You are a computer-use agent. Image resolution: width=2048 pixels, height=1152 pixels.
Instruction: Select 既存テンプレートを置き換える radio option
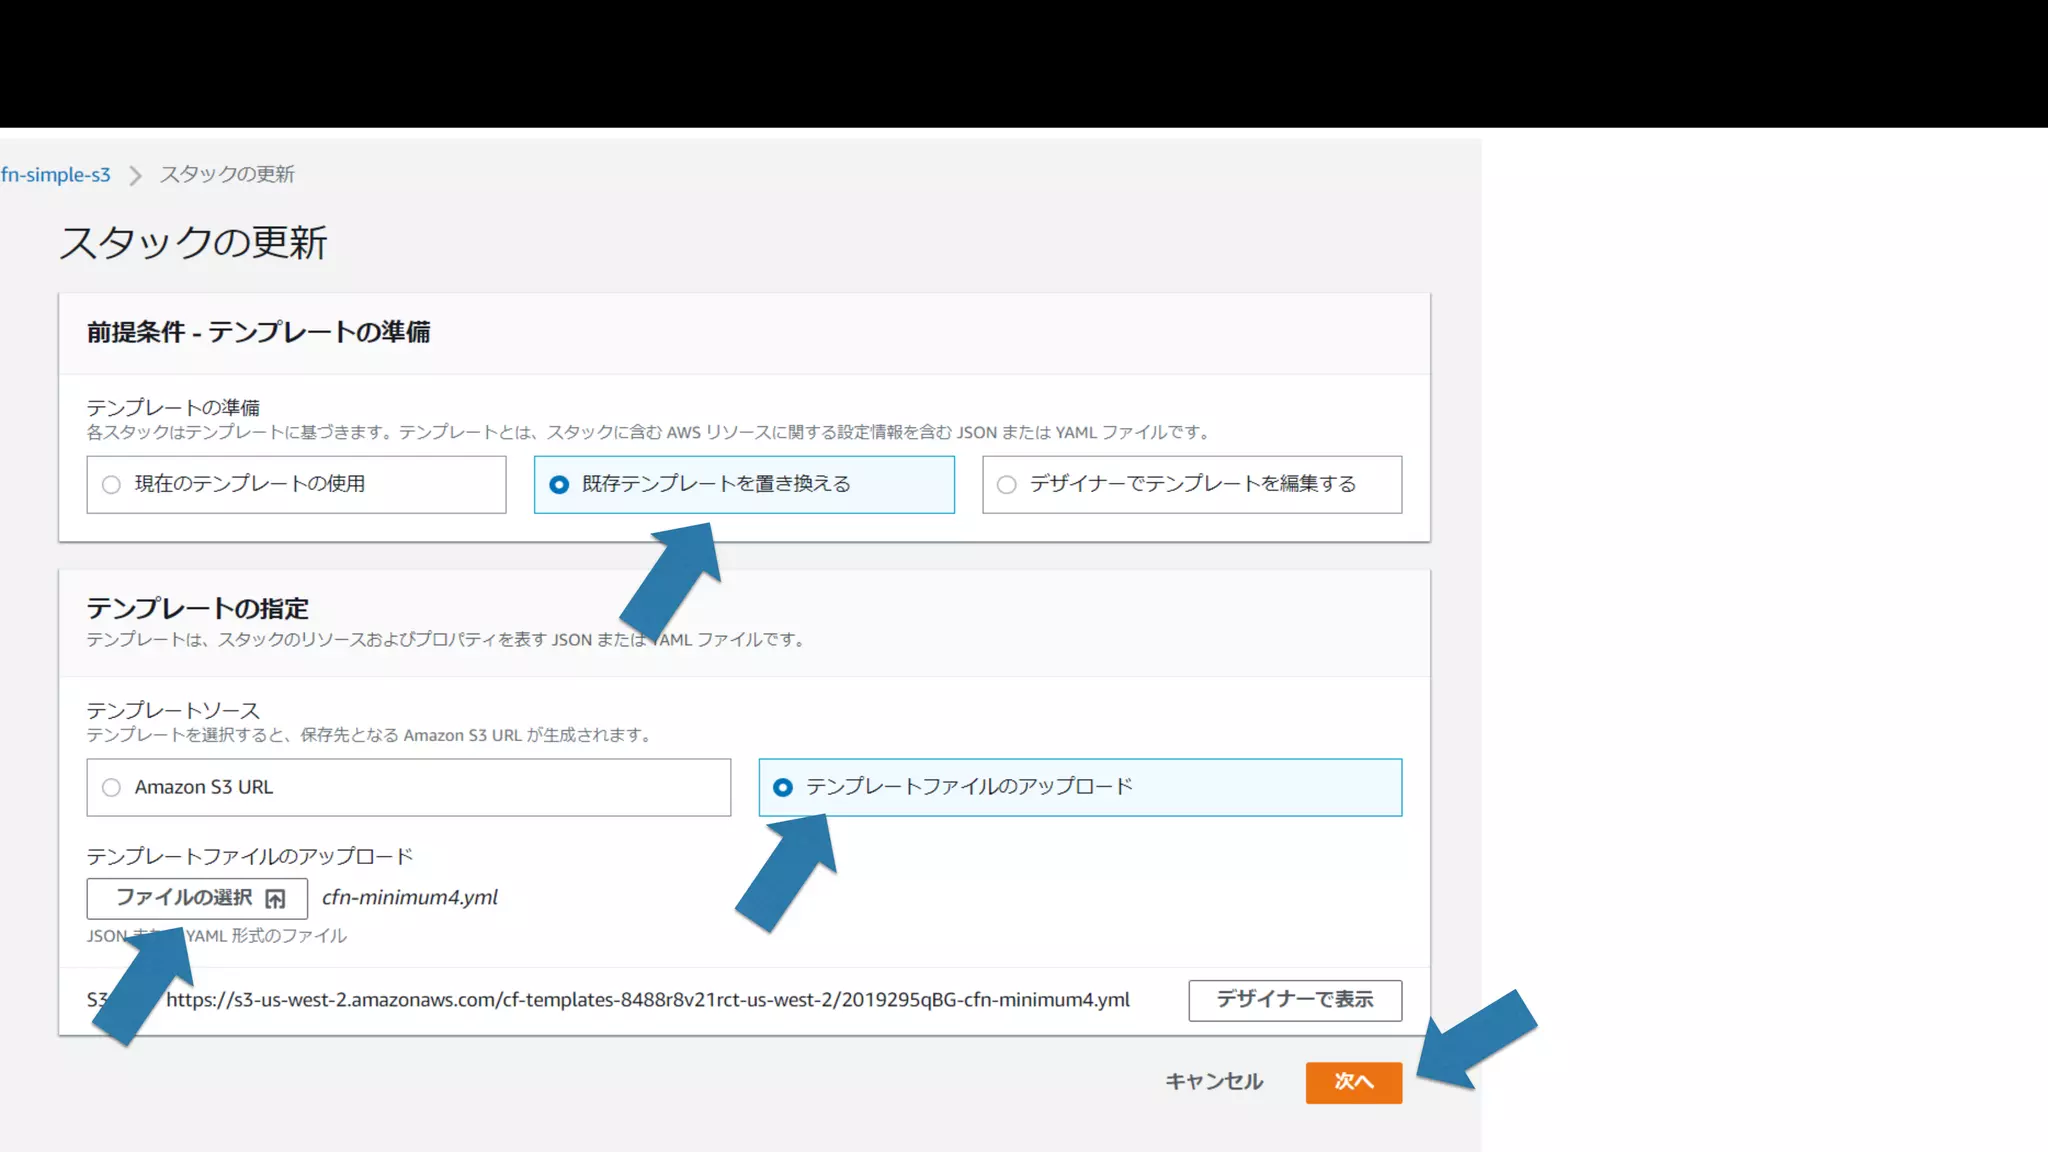click(560, 485)
